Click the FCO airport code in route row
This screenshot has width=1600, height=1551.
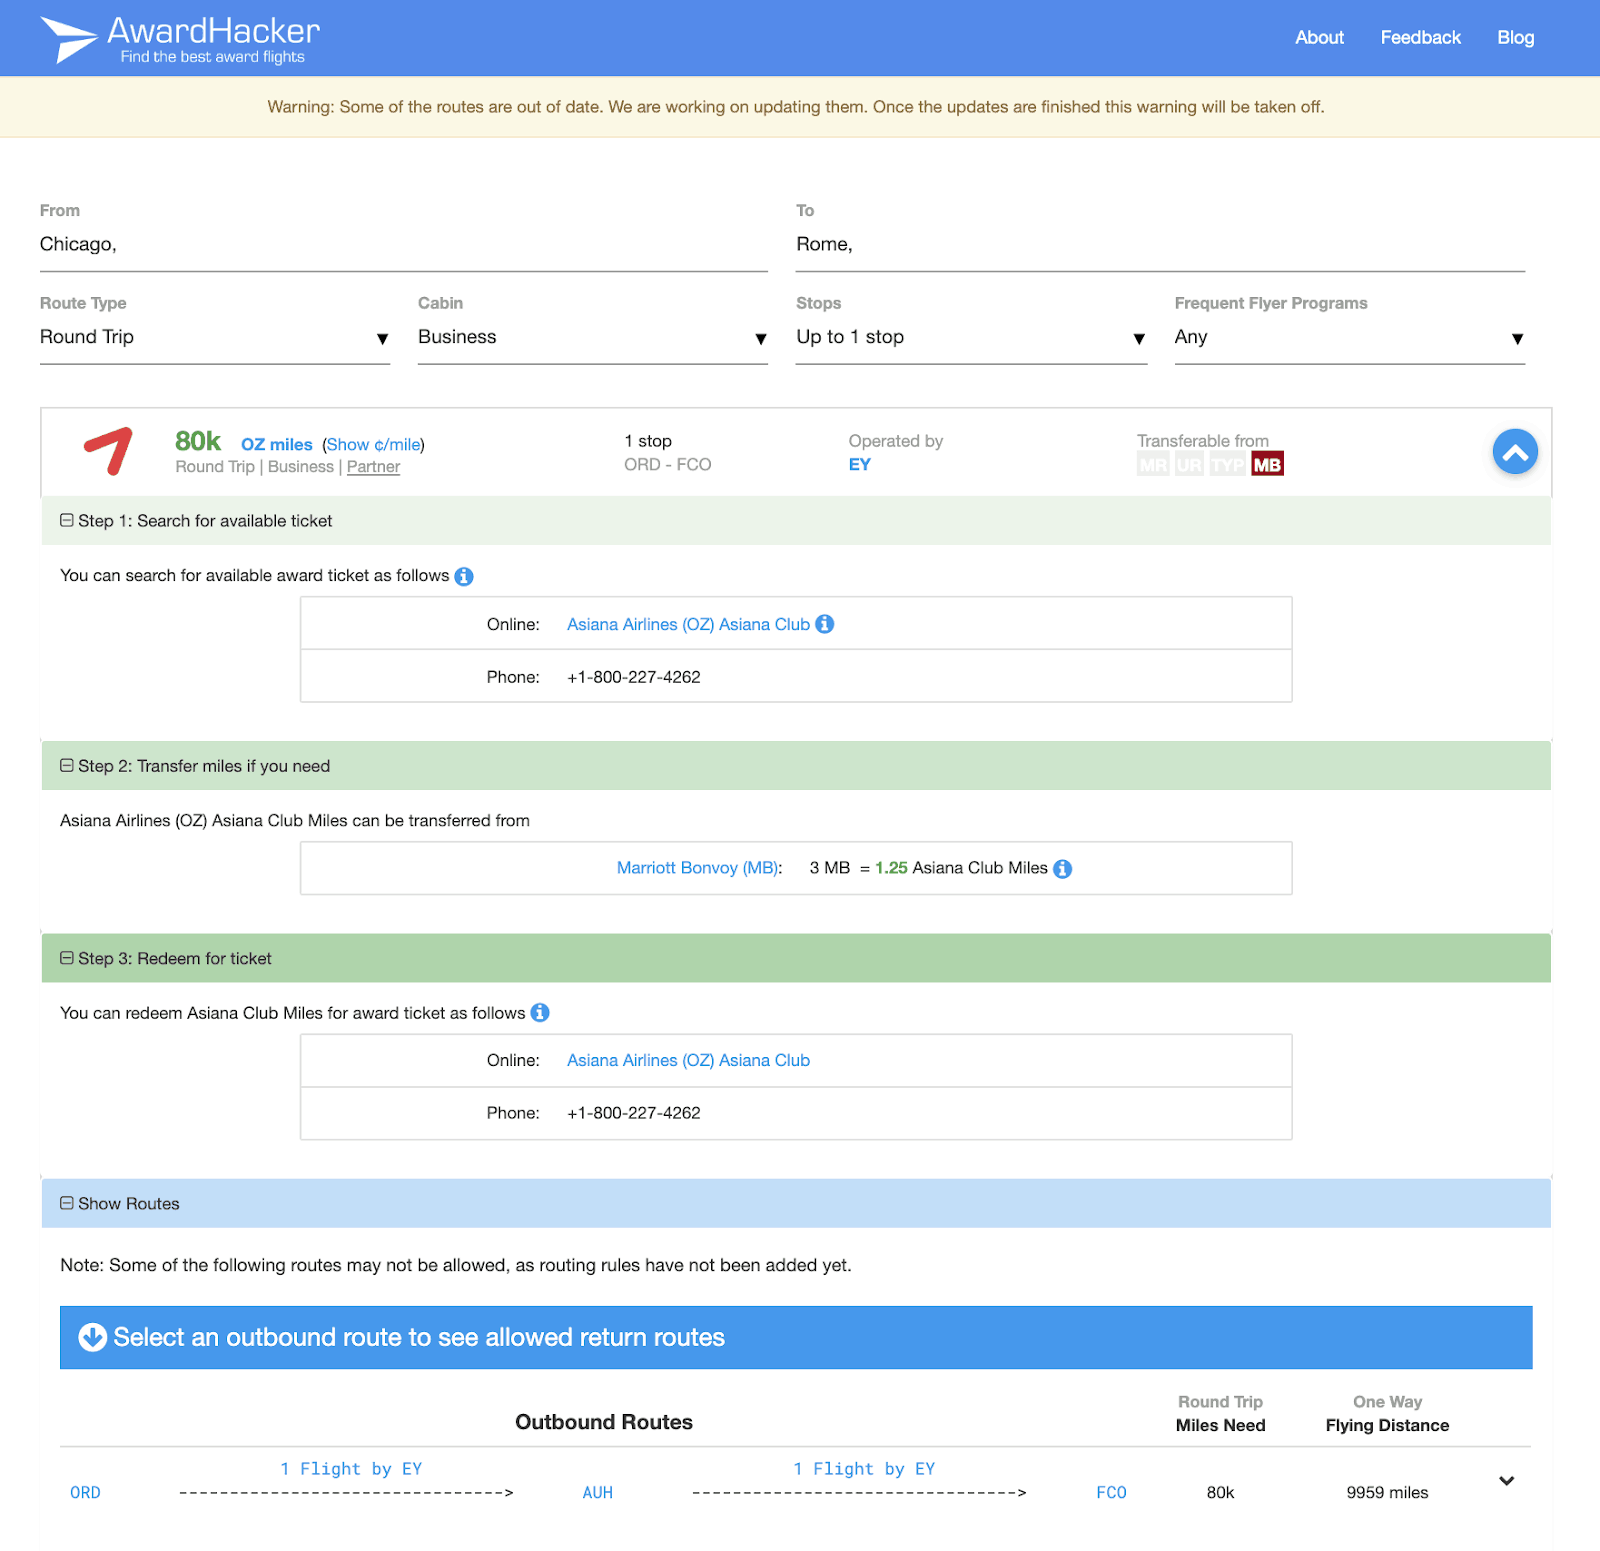pyautogui.click(x=1111, y=1493)
